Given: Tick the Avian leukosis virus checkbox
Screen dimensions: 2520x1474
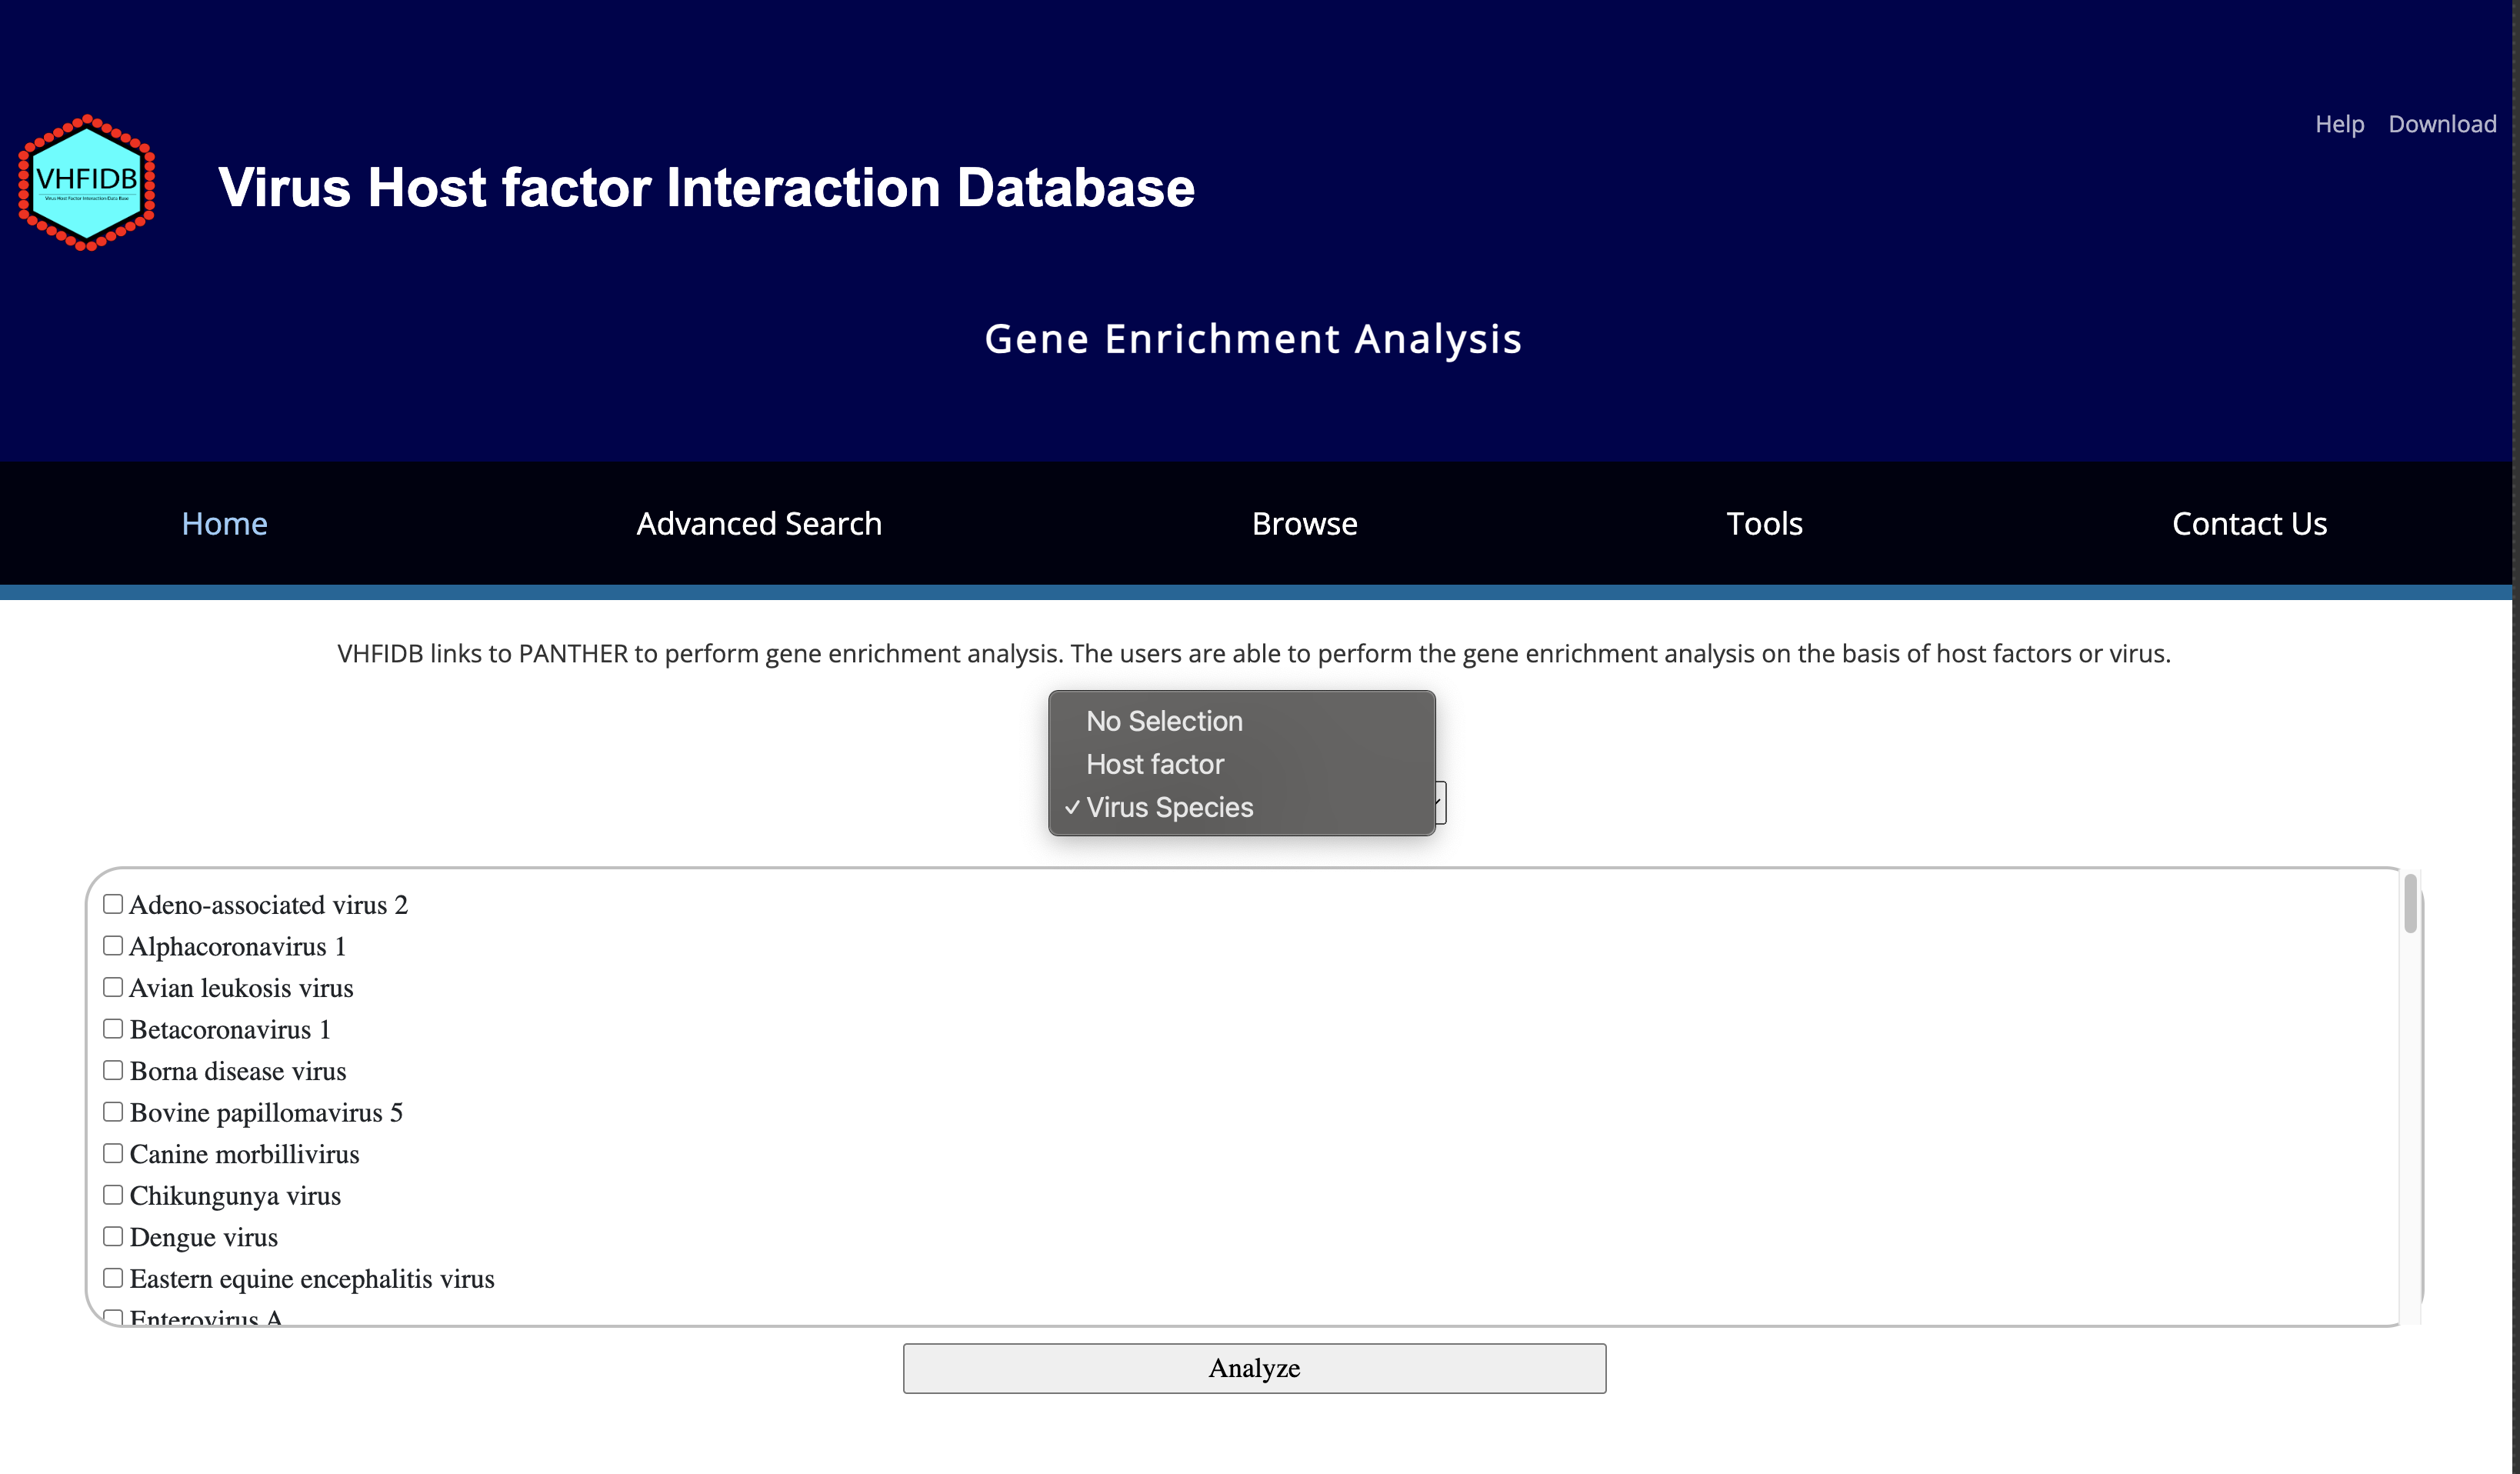Looking at the screenshot, I should tap(113, 987).
